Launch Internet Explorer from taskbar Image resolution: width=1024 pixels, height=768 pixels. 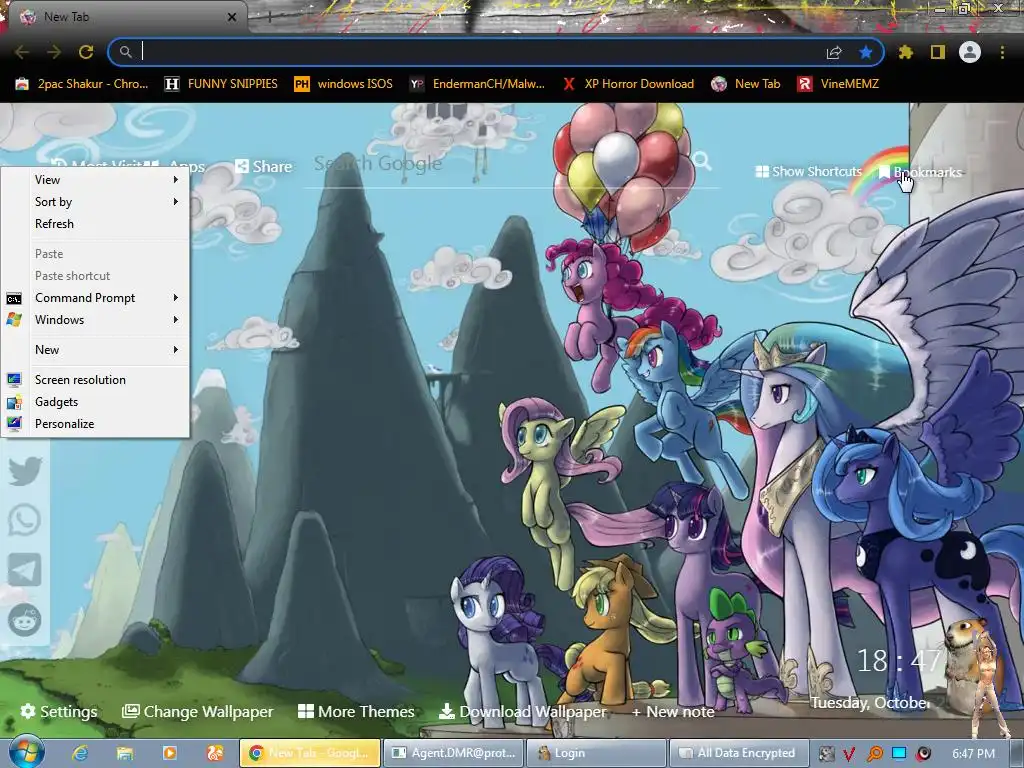[x=80, y=754]
